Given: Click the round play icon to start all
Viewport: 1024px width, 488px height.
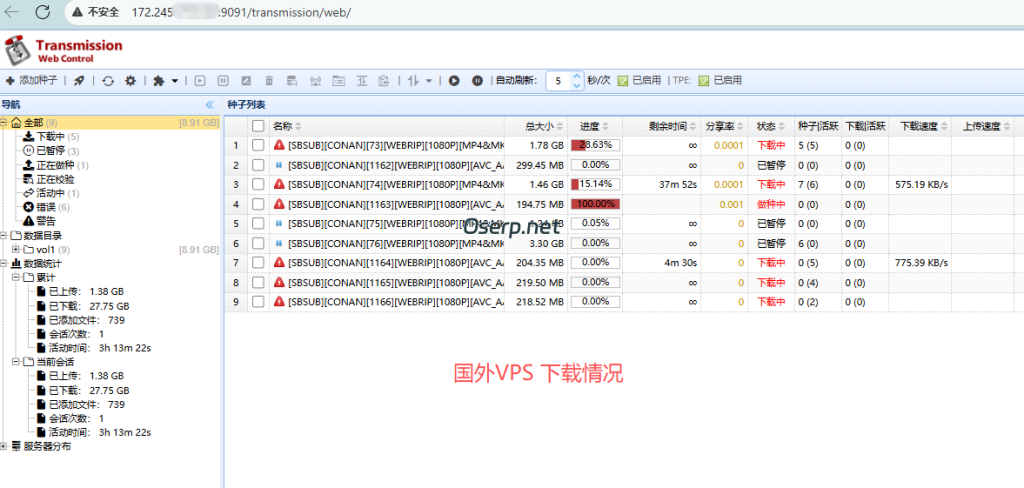Looking at the screenshot, I should (454, 80).
